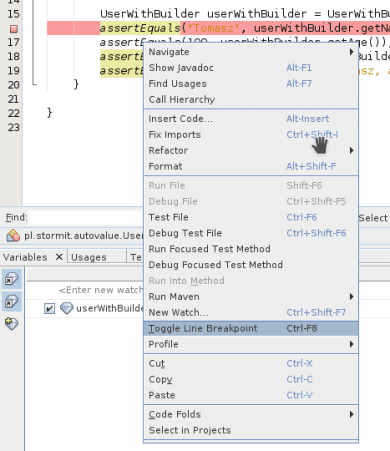Open the Navigate submenu

(251, 52)
